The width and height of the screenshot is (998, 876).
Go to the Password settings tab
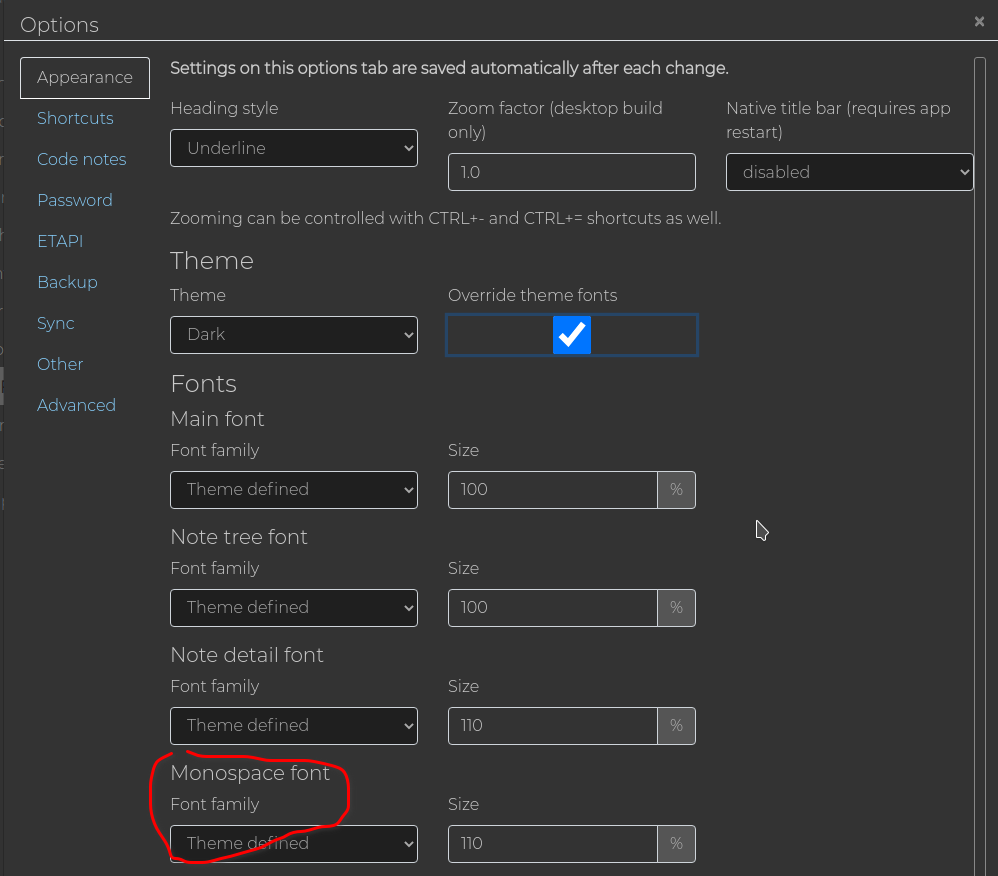point(74,201)
